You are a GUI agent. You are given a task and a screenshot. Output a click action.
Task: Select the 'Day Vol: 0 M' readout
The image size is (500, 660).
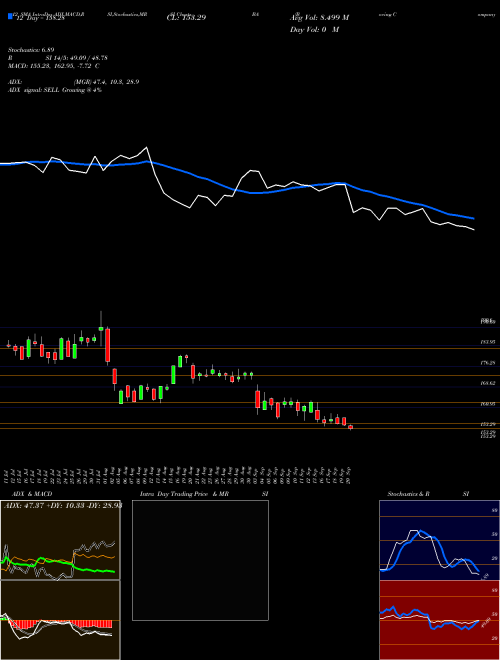coord(314,30)
